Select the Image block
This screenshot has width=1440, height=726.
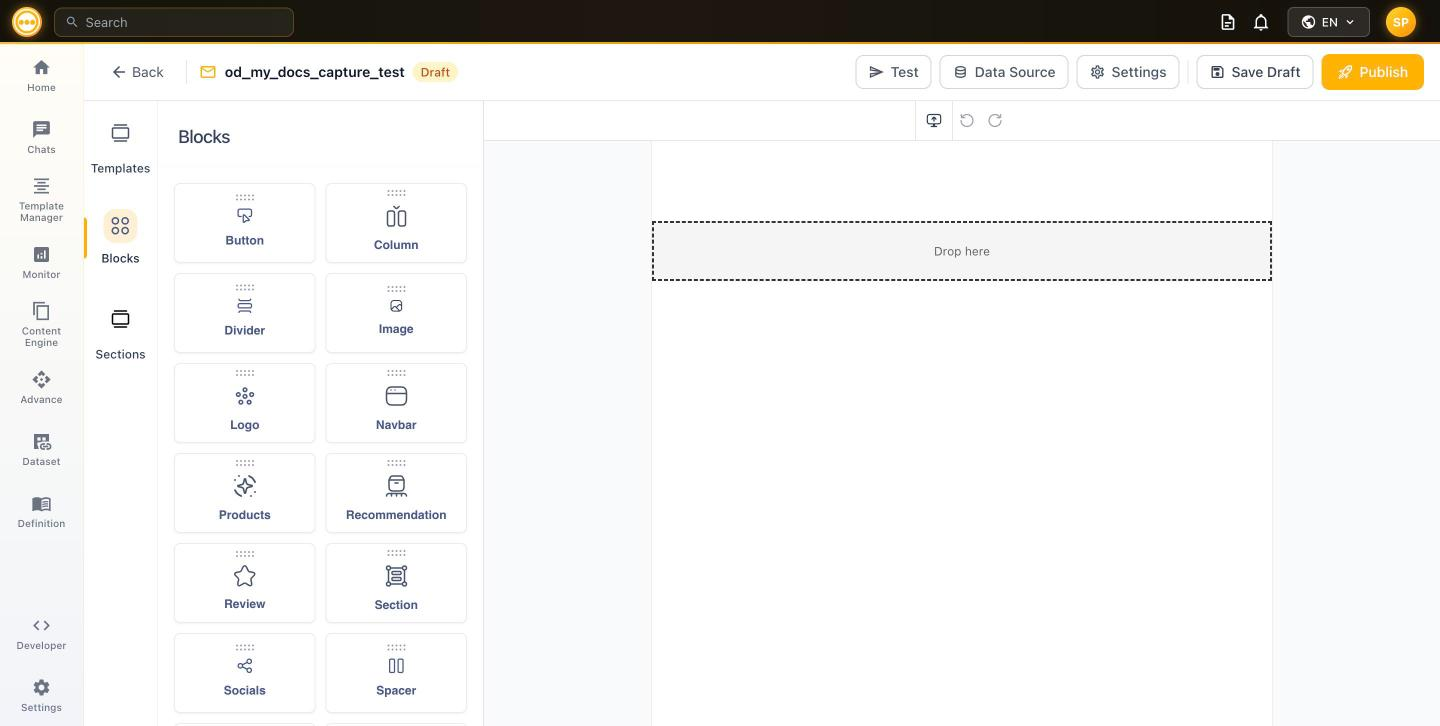pos(396,313)
